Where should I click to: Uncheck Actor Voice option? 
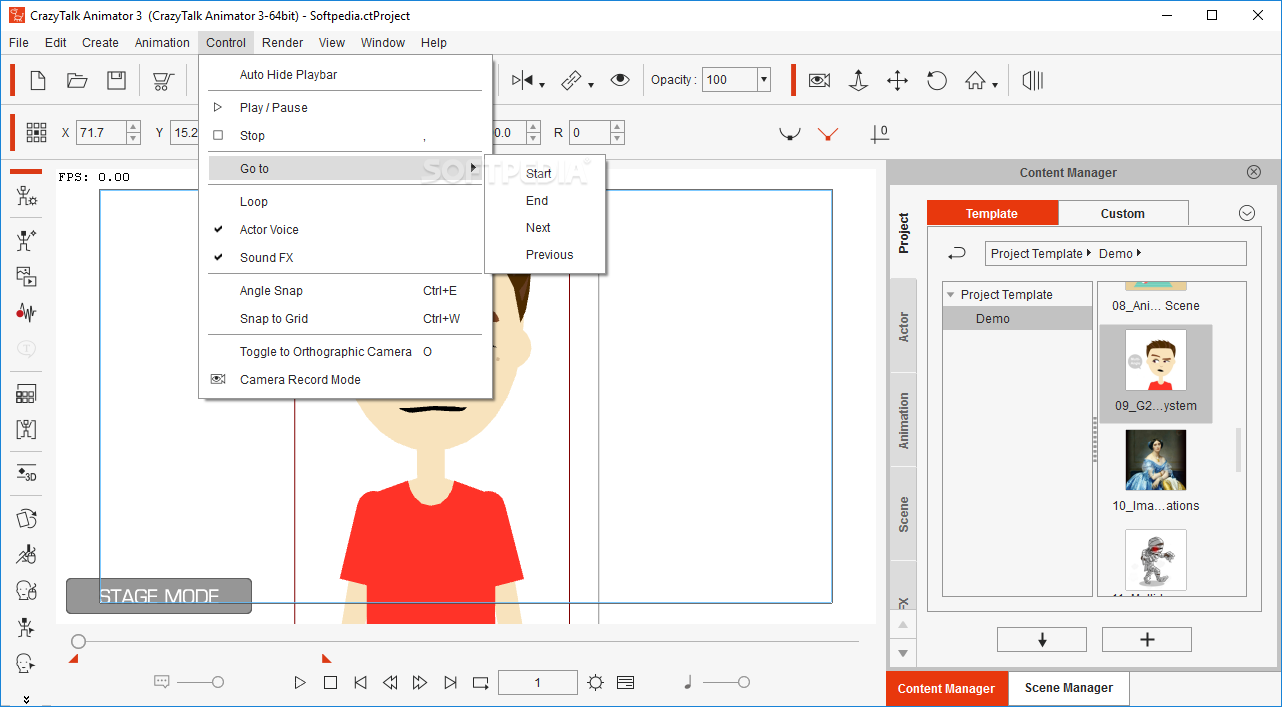point(345,230)
